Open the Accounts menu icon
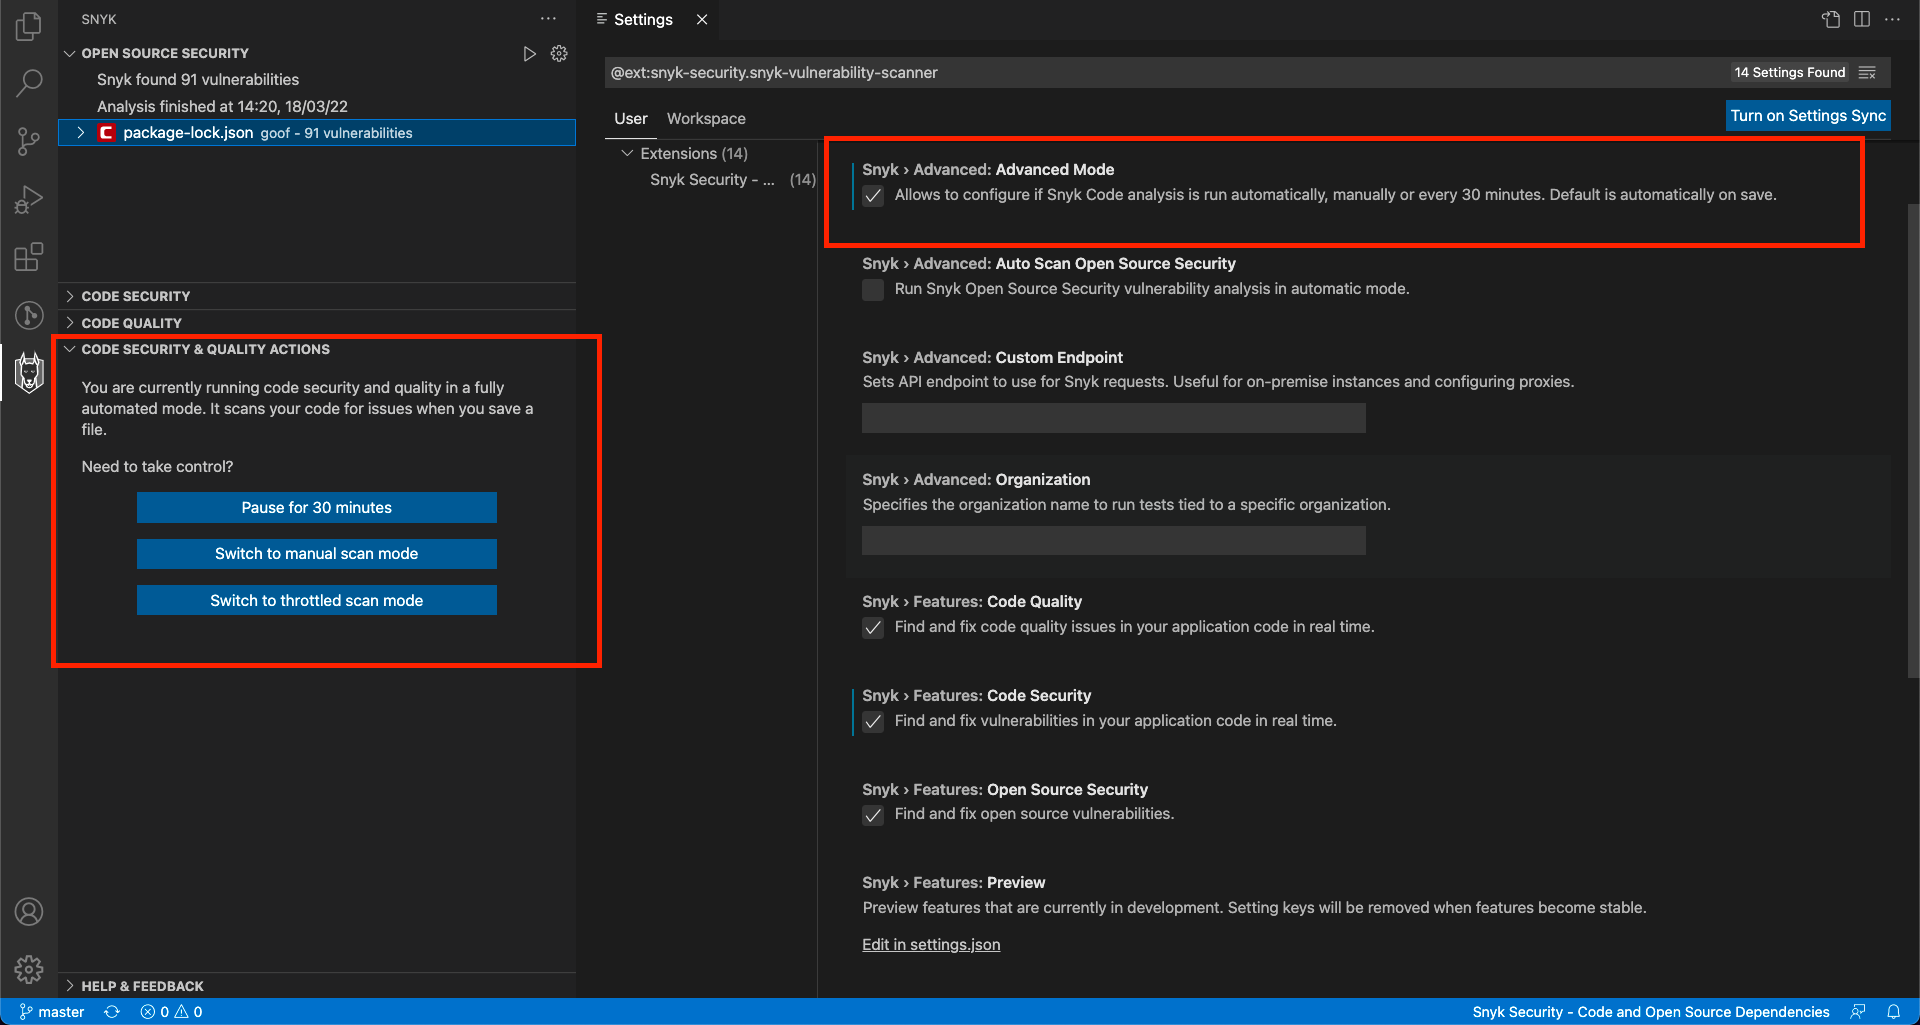Viewport: 1920px width, 1025px height. pos(29,912)
